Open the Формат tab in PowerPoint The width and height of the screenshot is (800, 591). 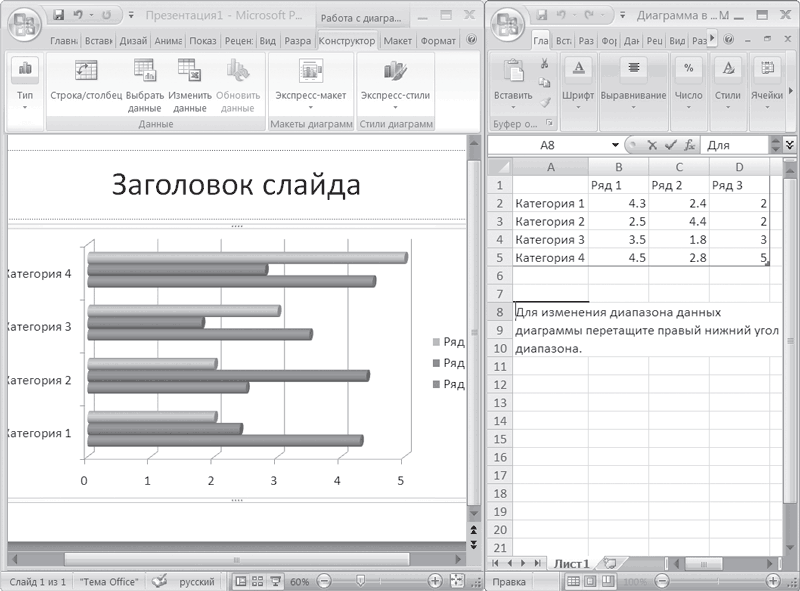[438, 41]
